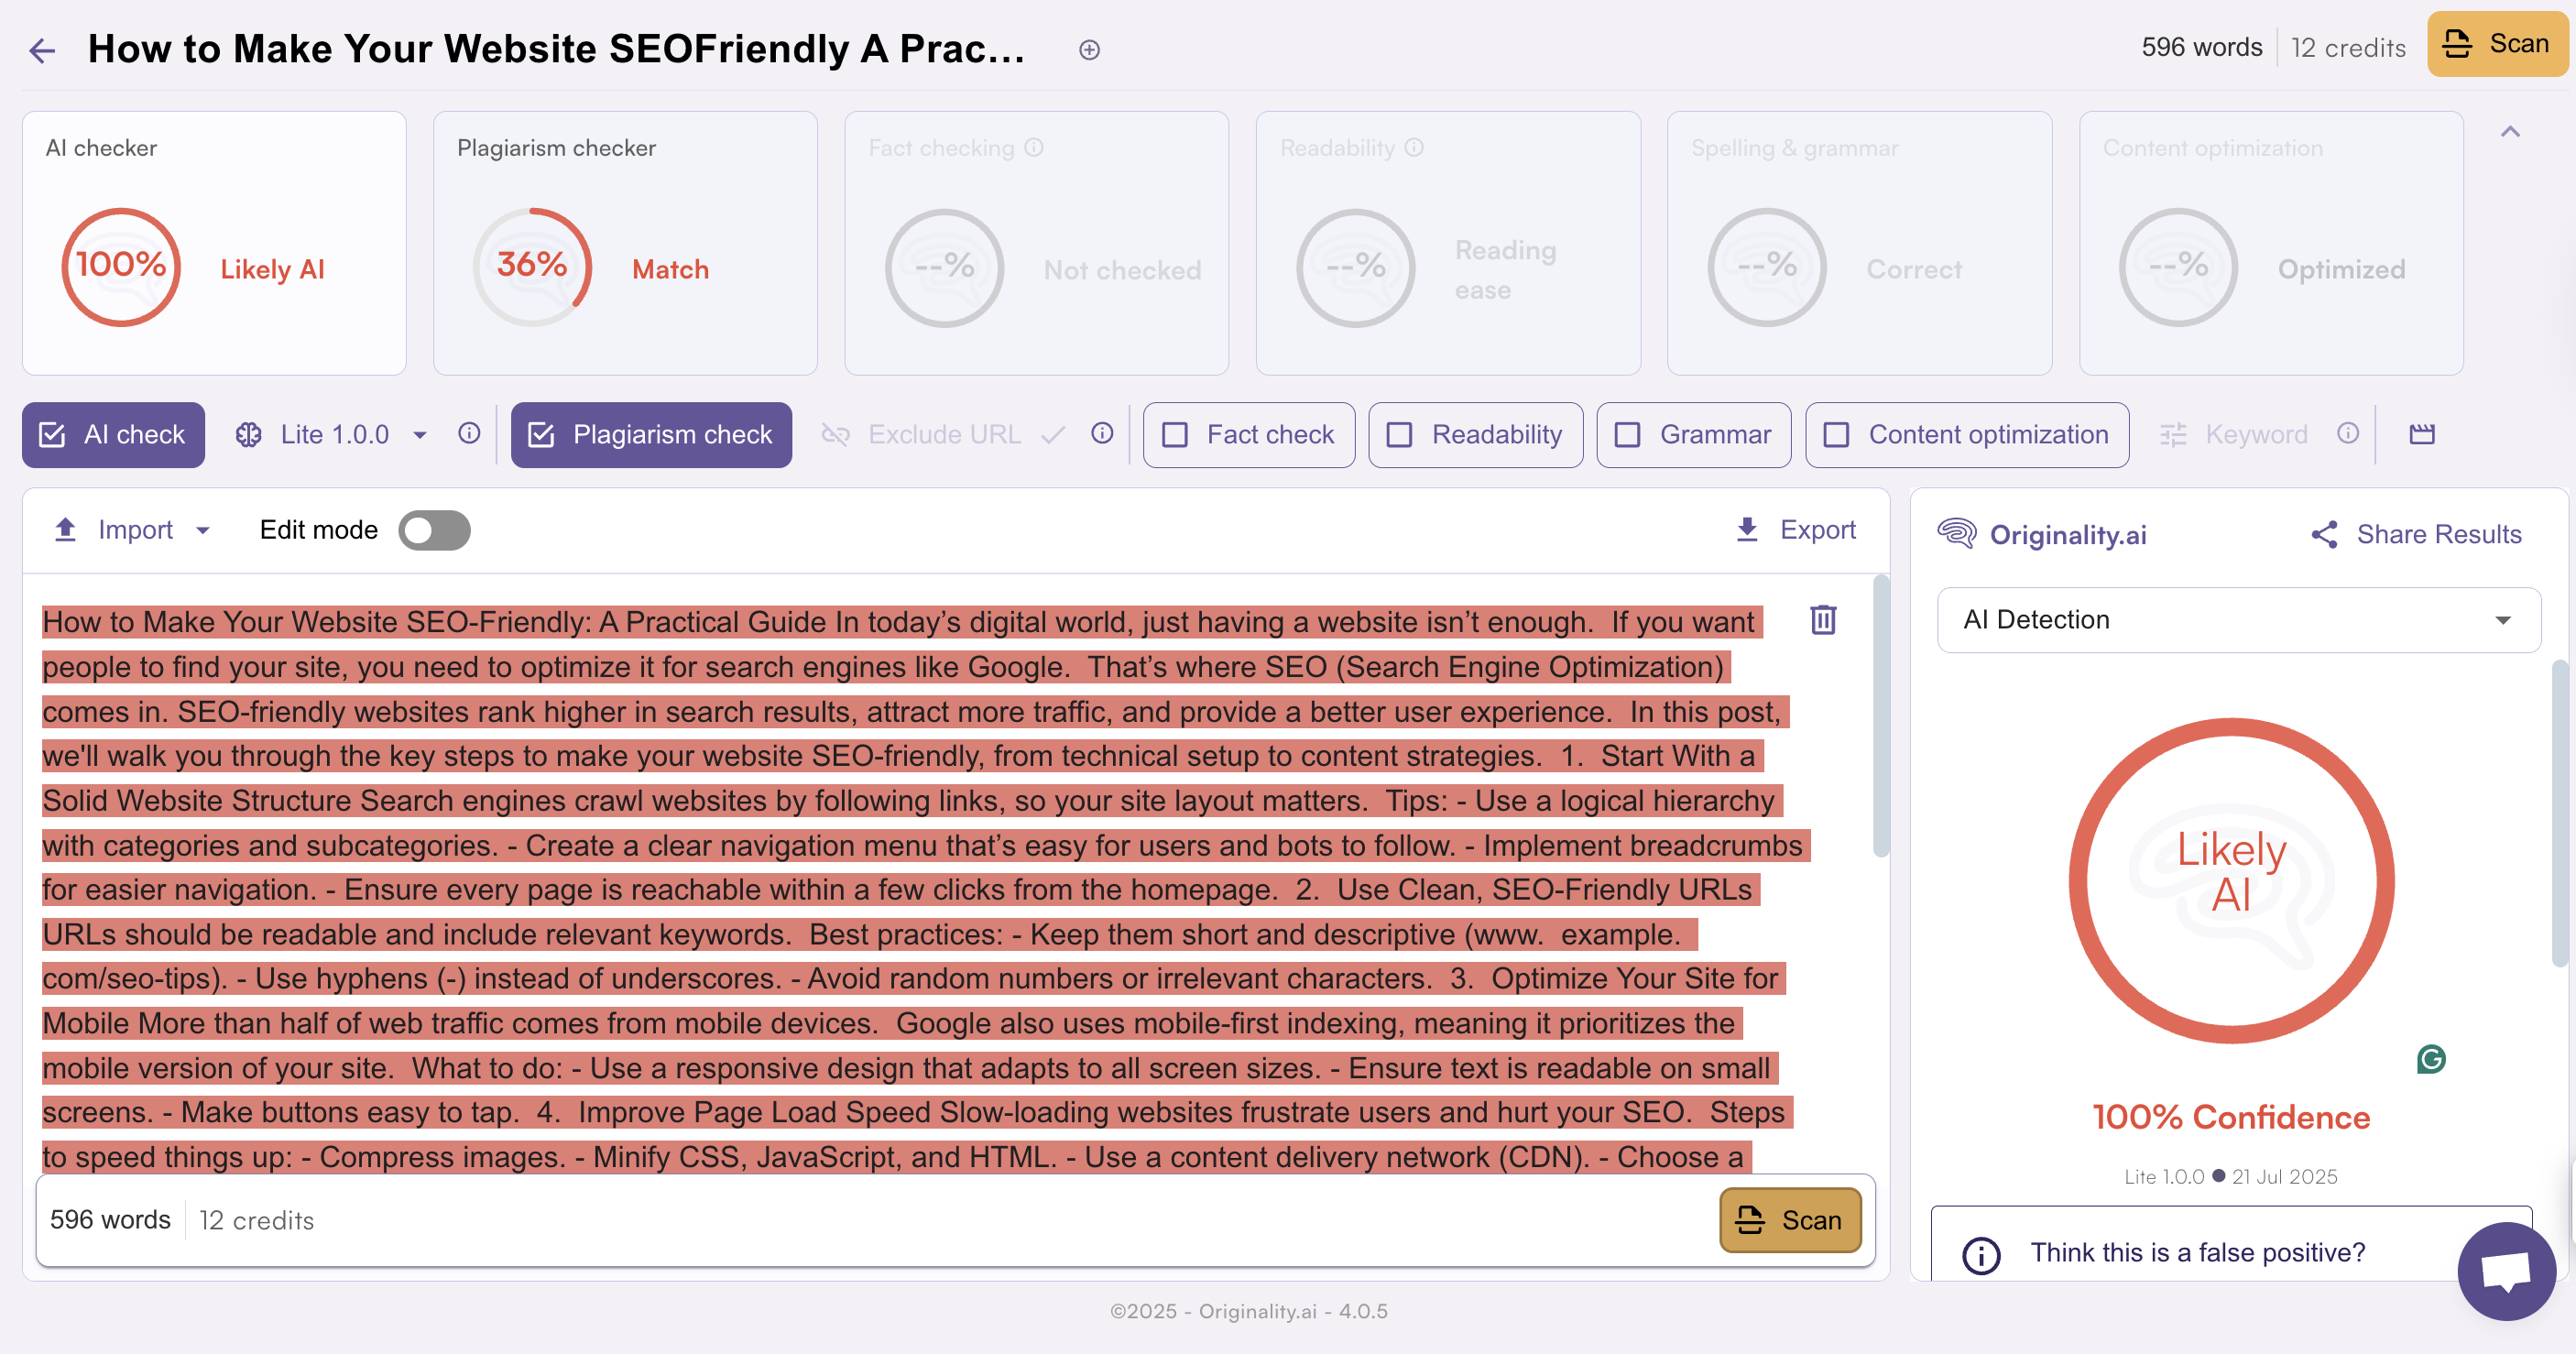Open the chat support bubble
Screen dimensions: 2576x1354
click(x=2506, y=1272)
